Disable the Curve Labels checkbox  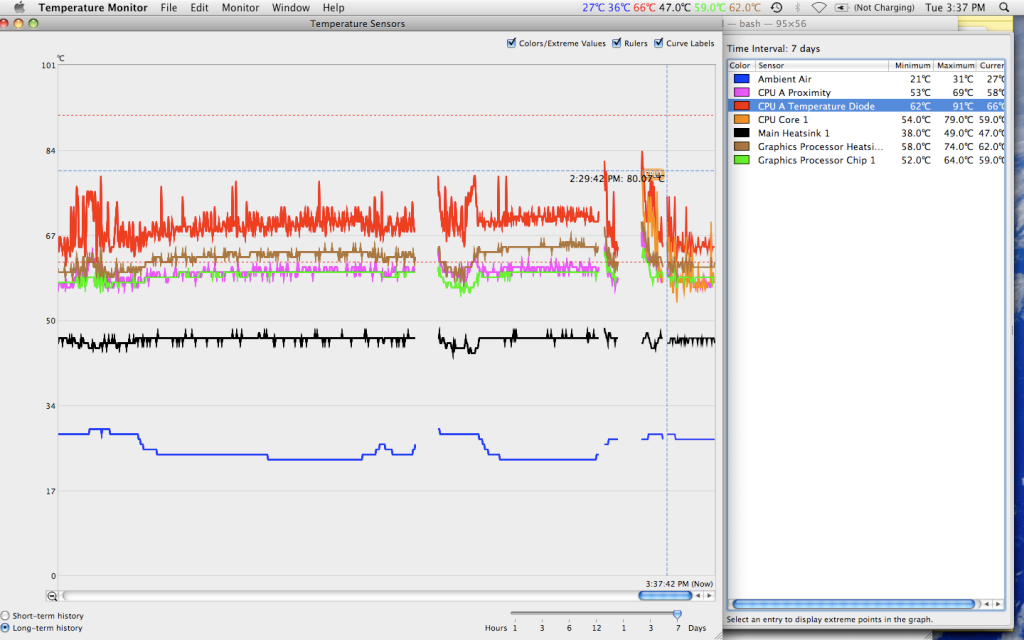[x=658, y=43]
